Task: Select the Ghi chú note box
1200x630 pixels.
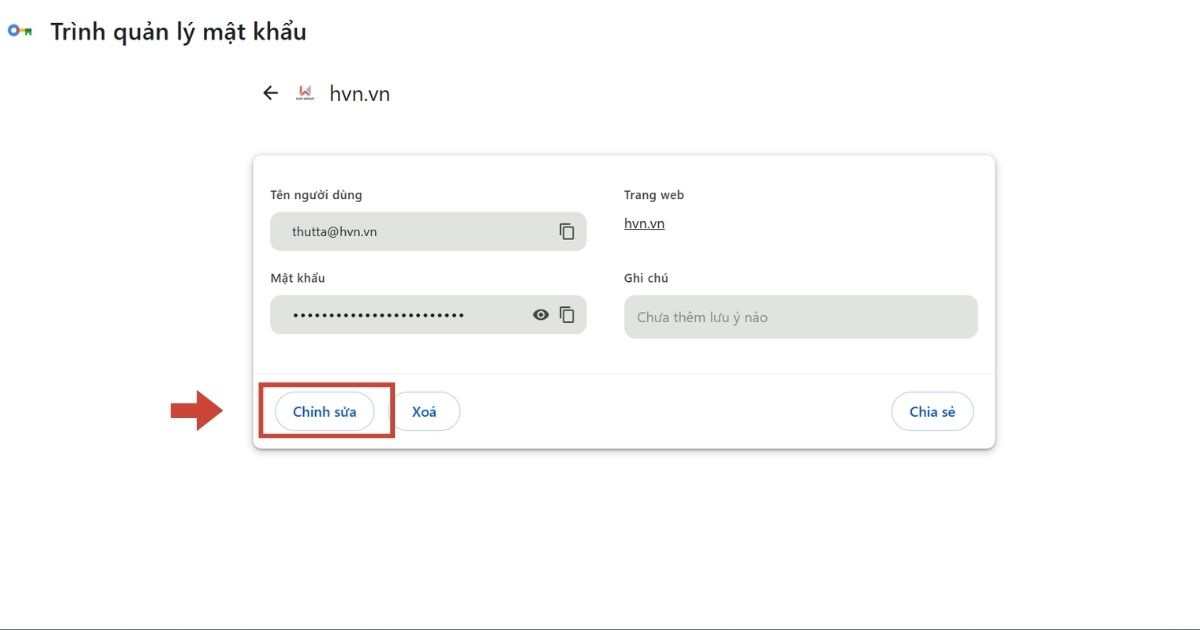Action: (x=800, y=317)
